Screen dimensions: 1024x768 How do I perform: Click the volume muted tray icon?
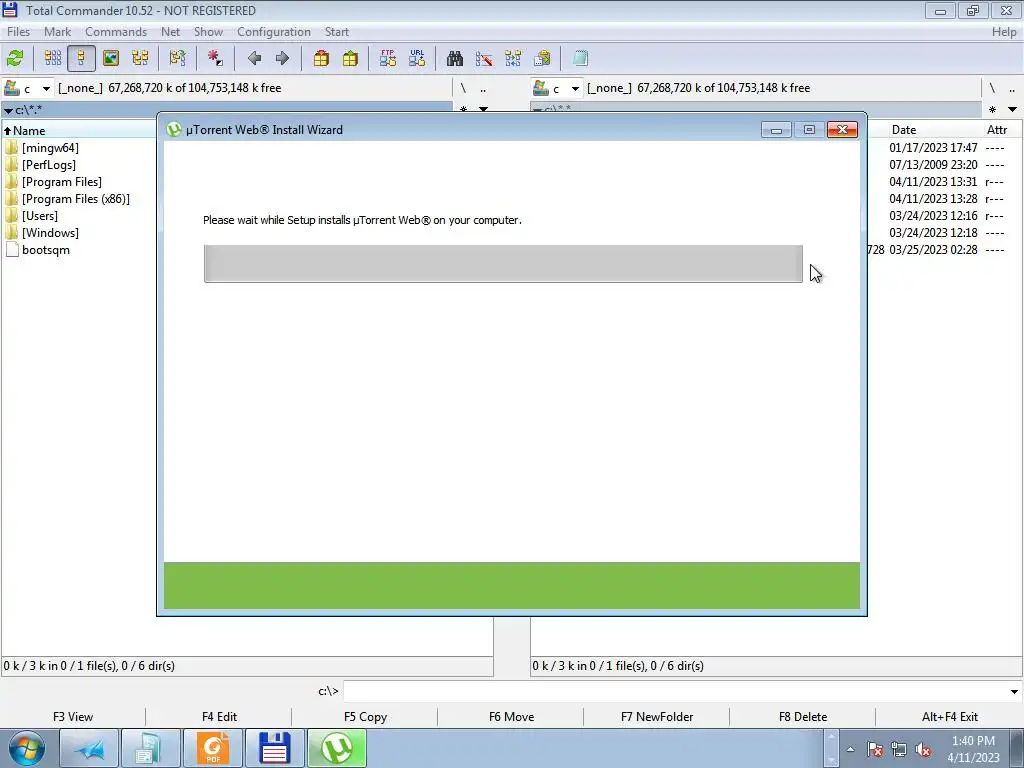[x=923, y=750]
